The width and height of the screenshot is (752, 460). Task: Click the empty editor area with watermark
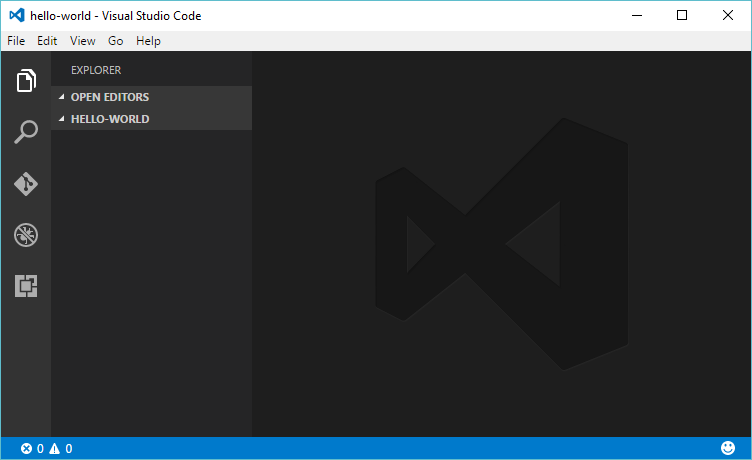[x=500, y=250]
